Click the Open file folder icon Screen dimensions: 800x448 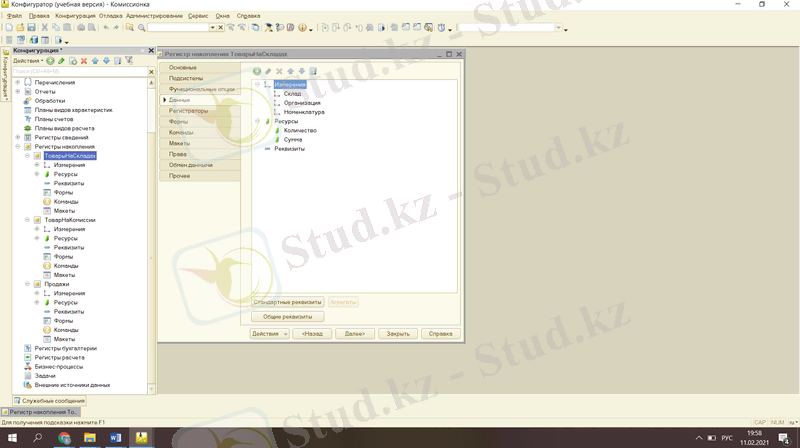(20, 28)
